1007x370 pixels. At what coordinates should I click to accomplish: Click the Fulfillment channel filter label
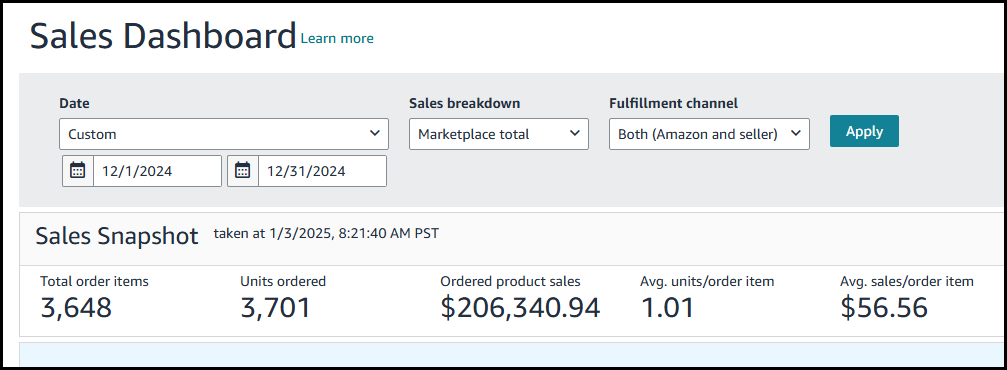[x=674, y=103]
